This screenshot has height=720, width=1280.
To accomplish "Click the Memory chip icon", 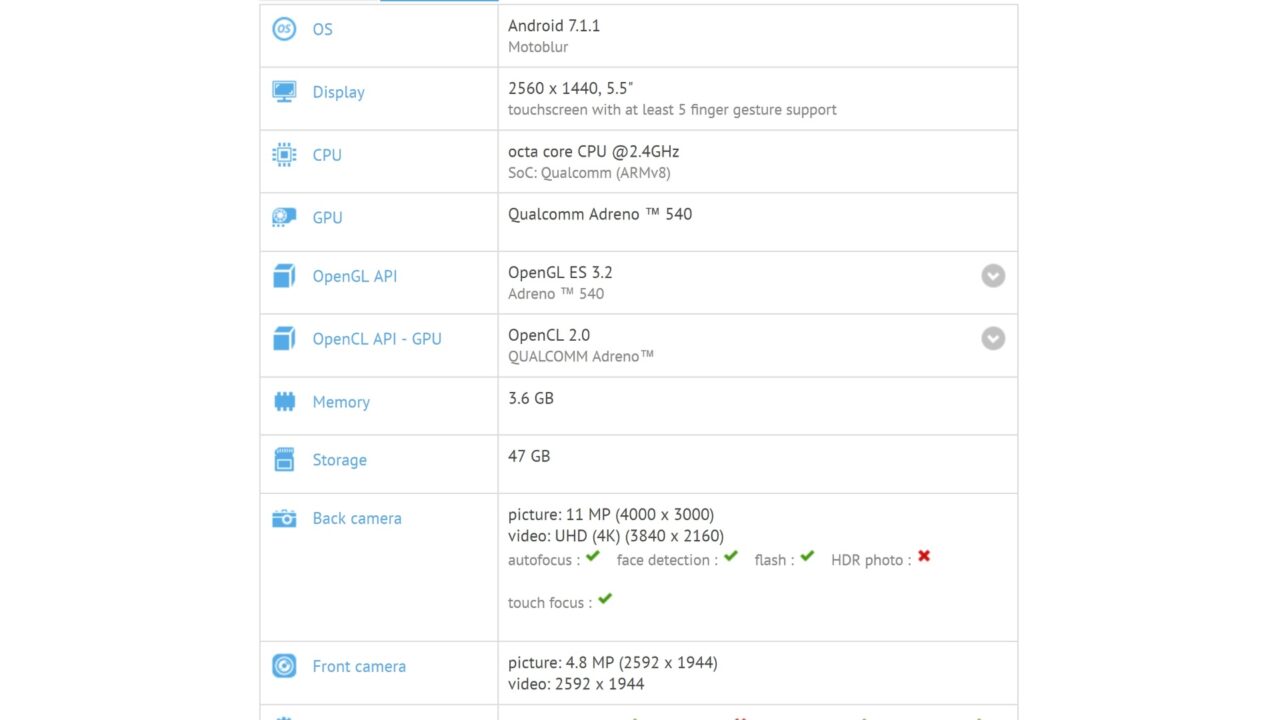I will pyautogui.click(x=284, y=402).
